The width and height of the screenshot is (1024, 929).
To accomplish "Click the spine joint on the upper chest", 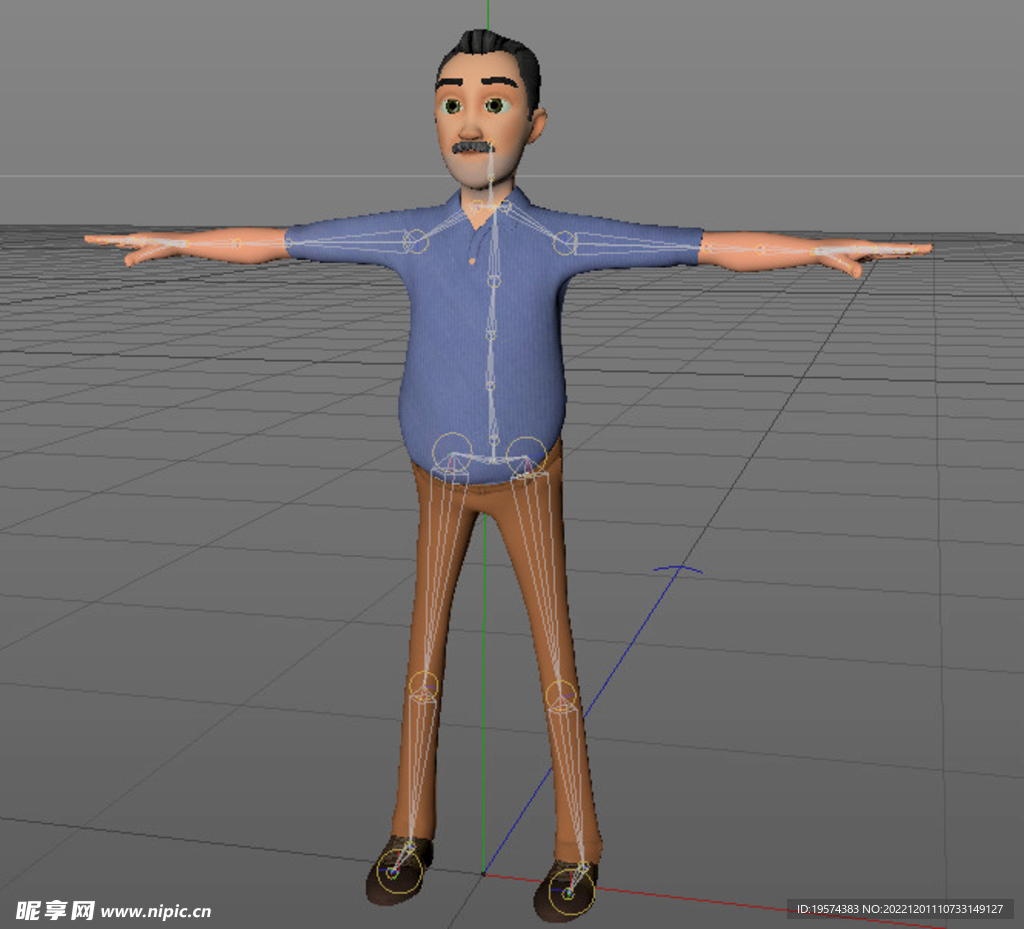I will [492, 282].
